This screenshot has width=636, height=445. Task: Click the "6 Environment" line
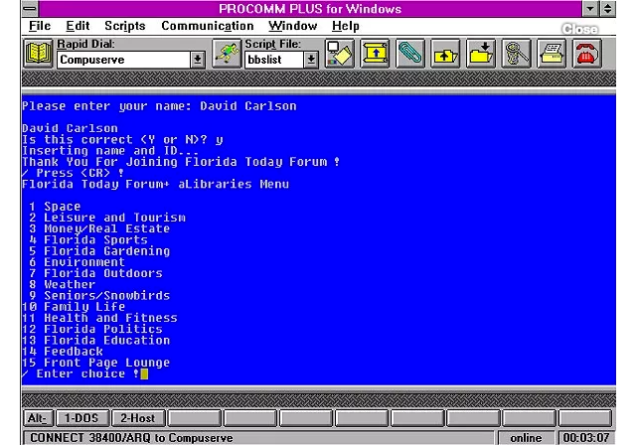77,262
